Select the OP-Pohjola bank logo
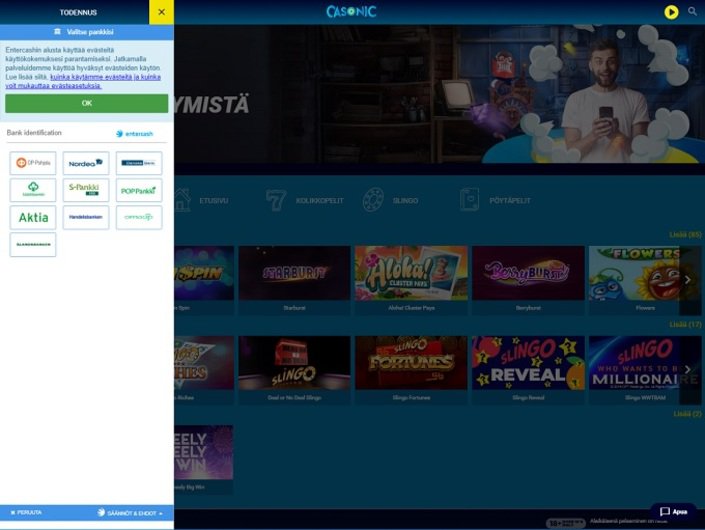 click(x=33, y=163)
